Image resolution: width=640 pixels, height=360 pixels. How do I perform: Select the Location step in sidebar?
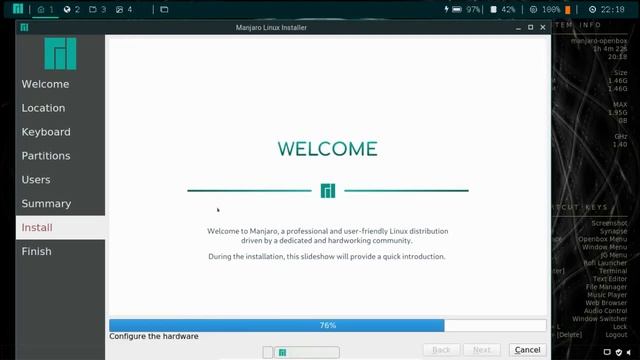[60, 108]
